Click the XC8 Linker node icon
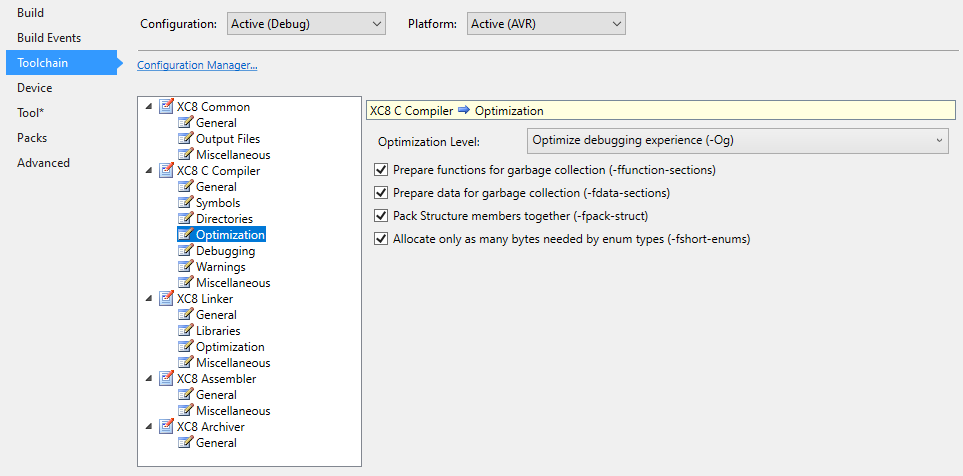Screen dimensions: 963x476 click(x=166, y=299)
